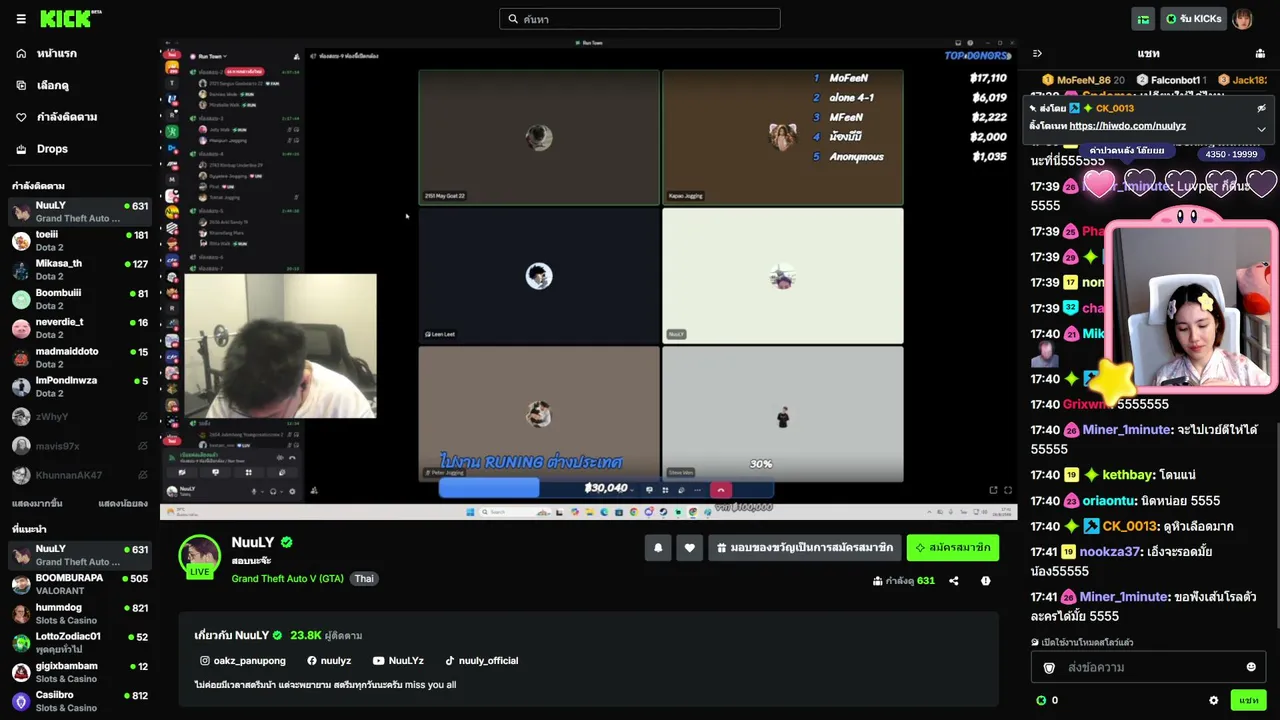This screenshot has width=1280, height=720.
Task: Open offline mavis97x channel
Action: click(x=80, y=445)
